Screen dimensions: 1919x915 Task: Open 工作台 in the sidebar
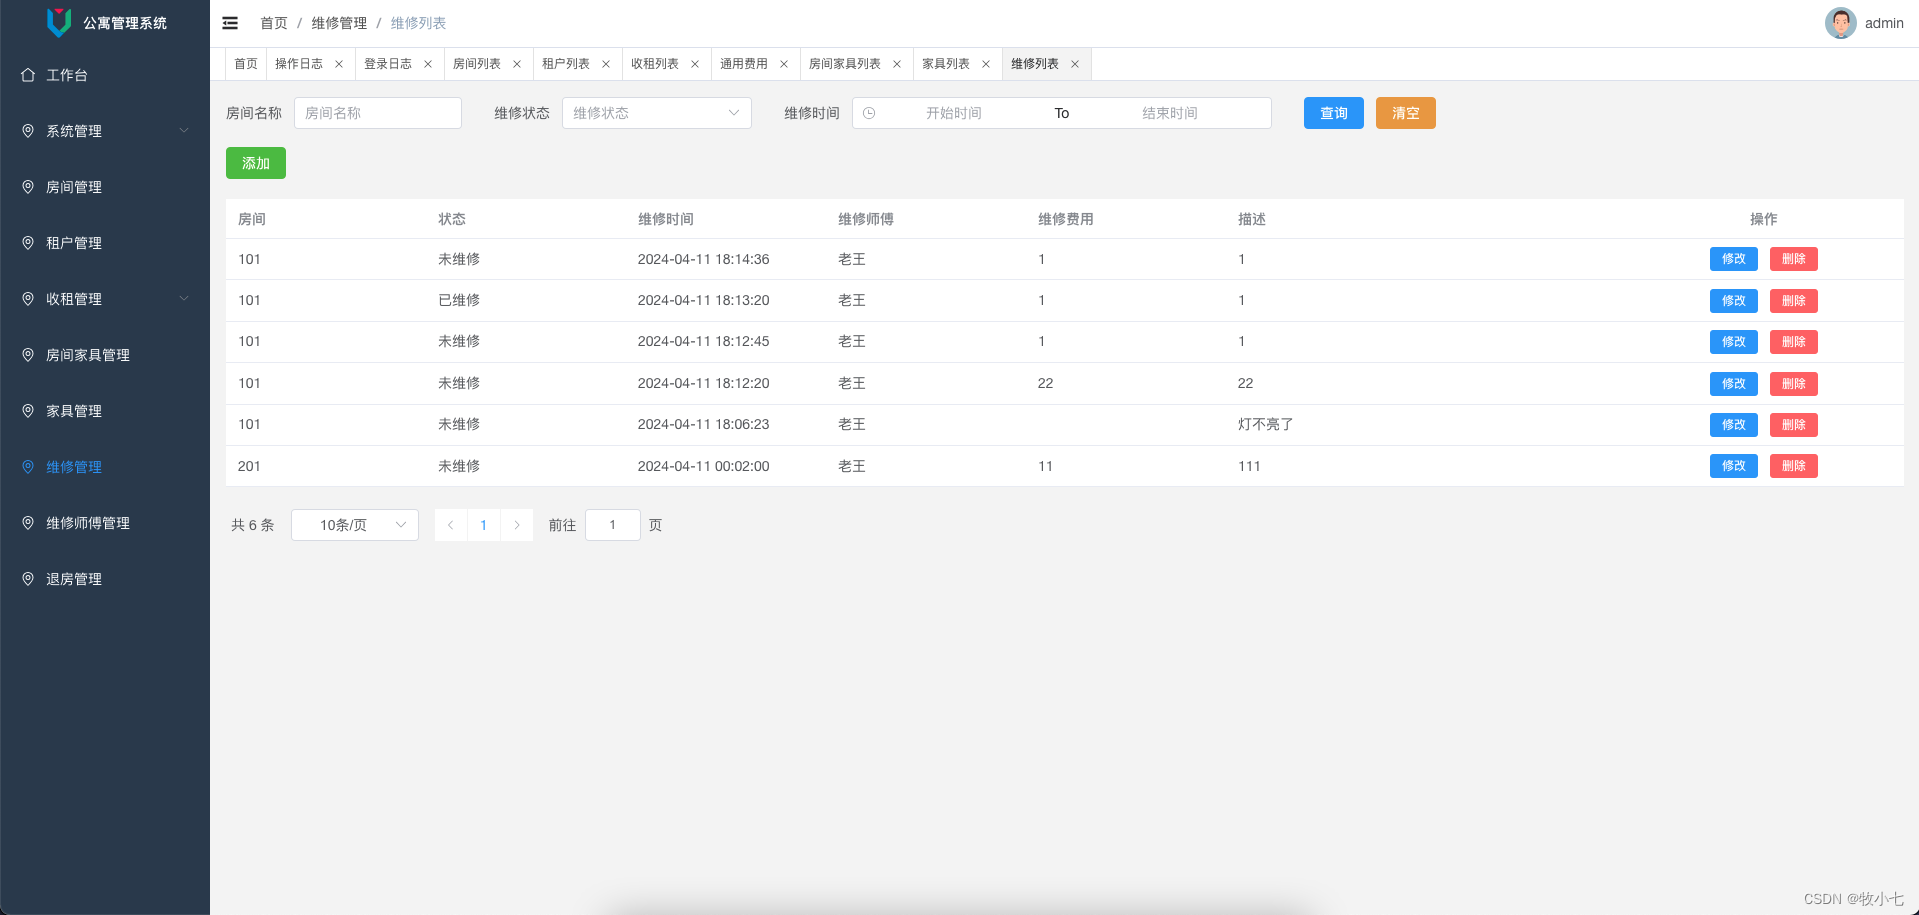click(x=105, y=75)
